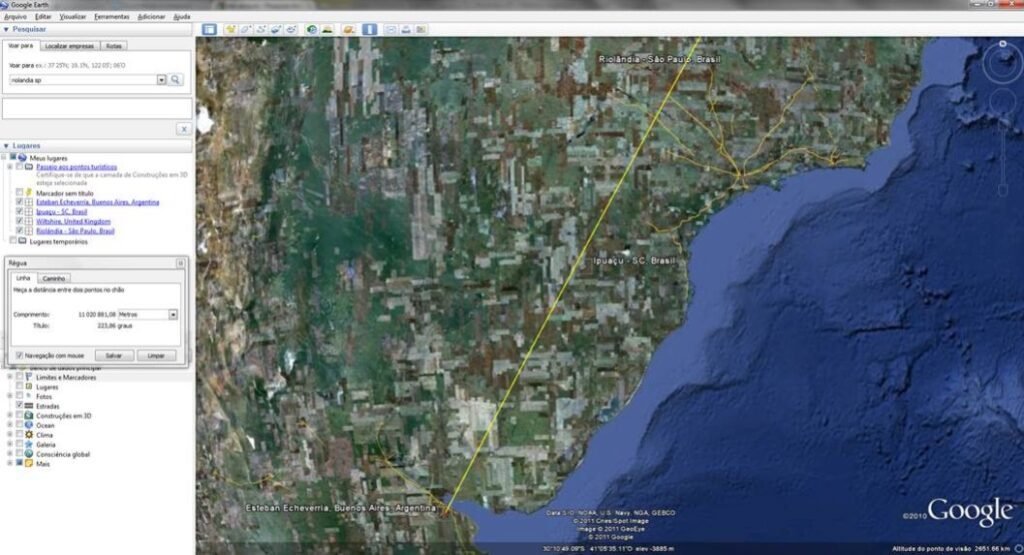Expand the Construções em 3D layer

tap(9, 415)
